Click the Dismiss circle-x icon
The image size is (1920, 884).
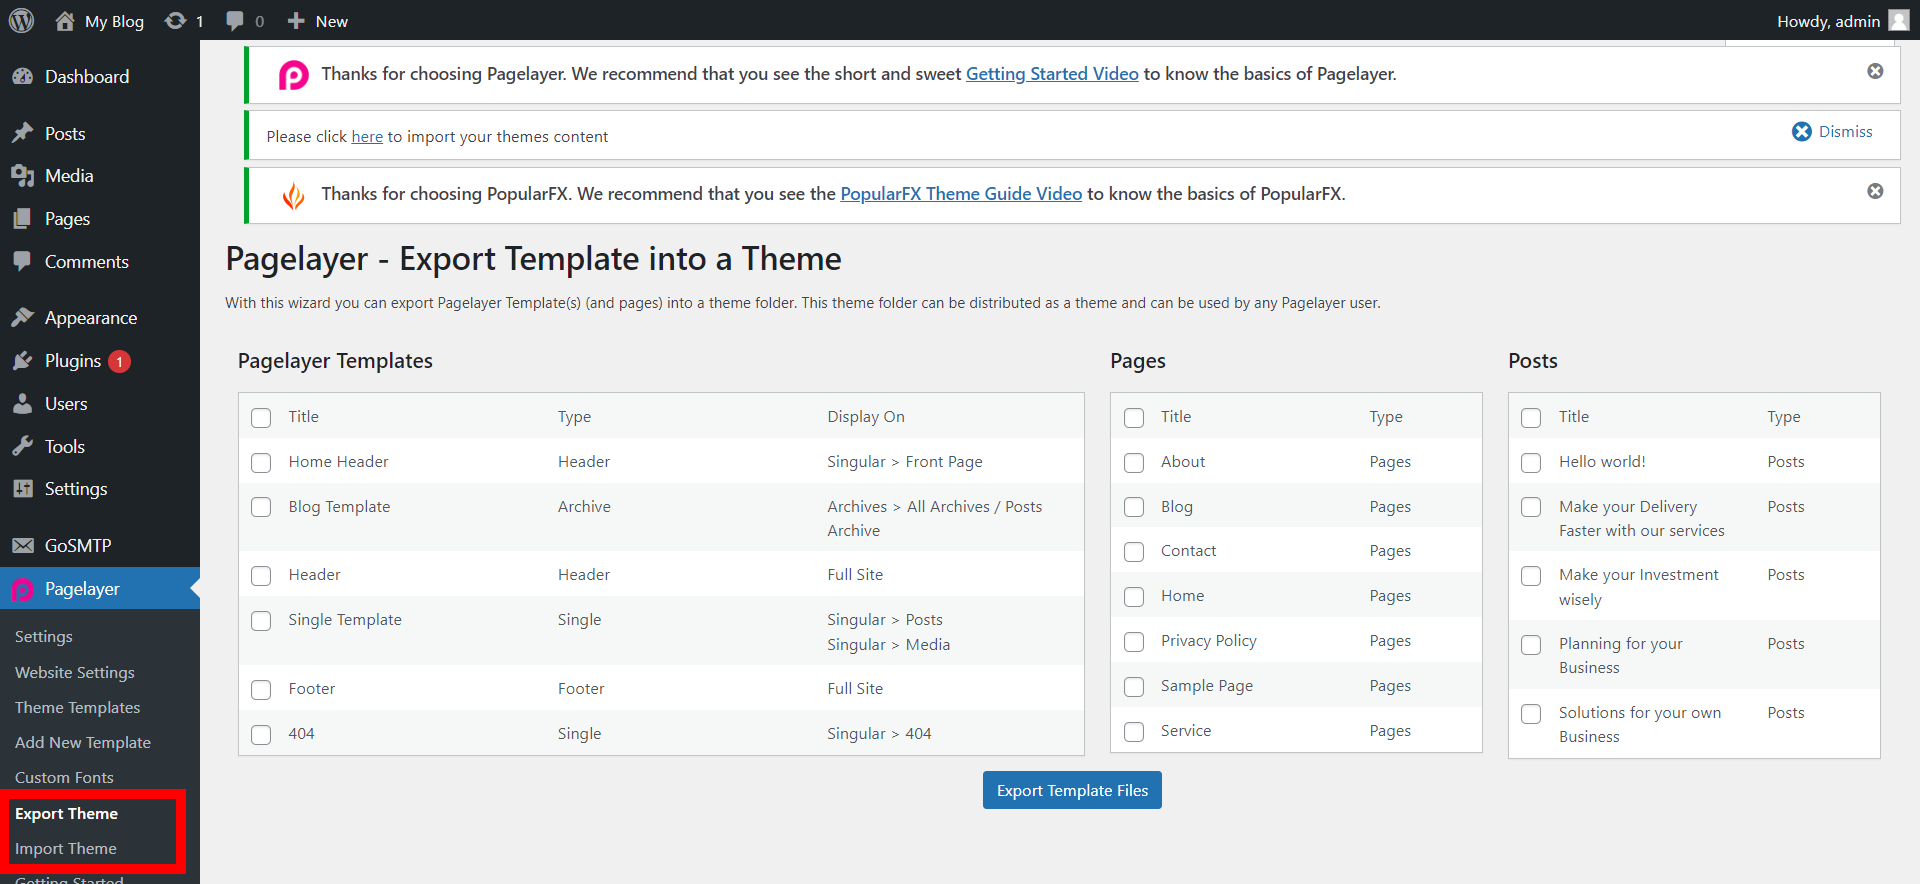click(1801, 132)
